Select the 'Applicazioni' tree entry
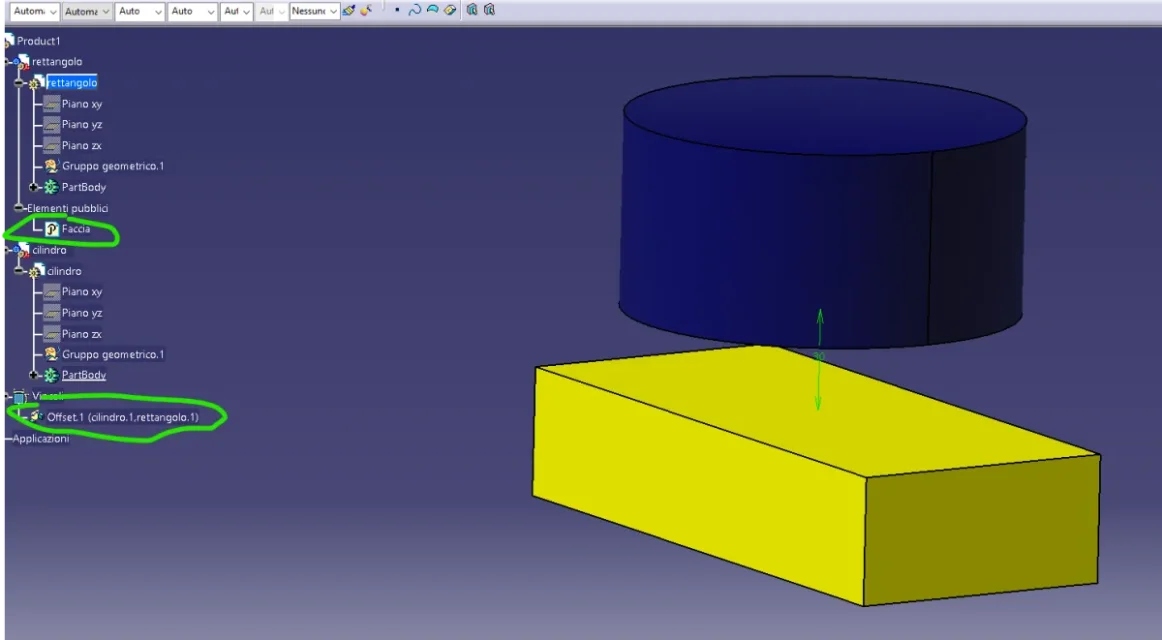Screen dimensions: 1162x640 click(41, 439)
